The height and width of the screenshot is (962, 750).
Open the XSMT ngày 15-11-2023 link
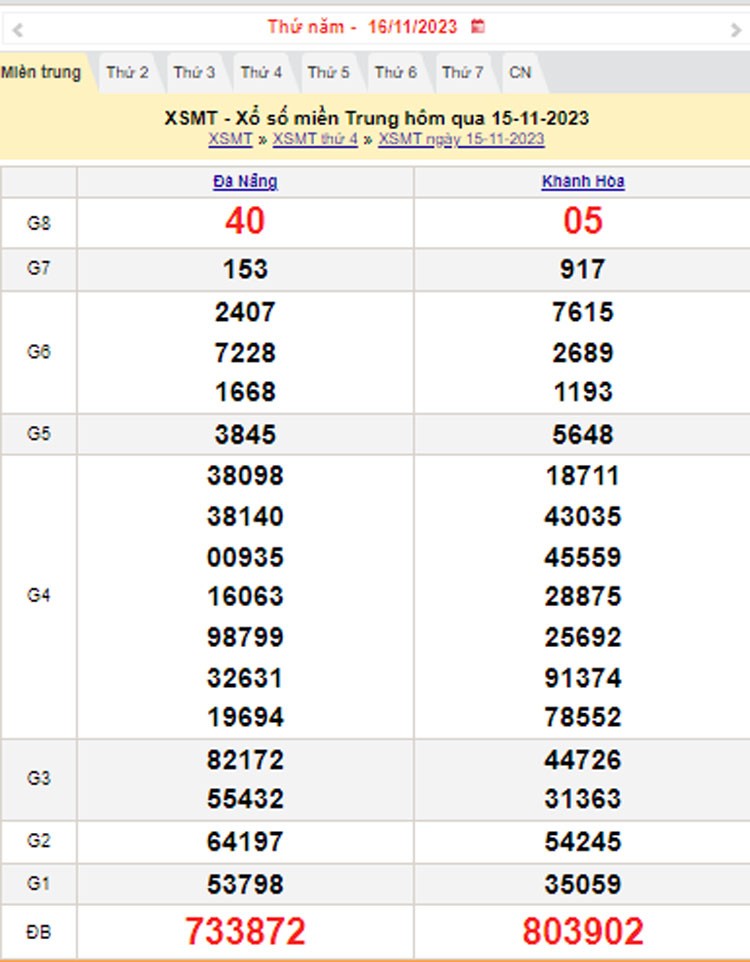(461, 139)
